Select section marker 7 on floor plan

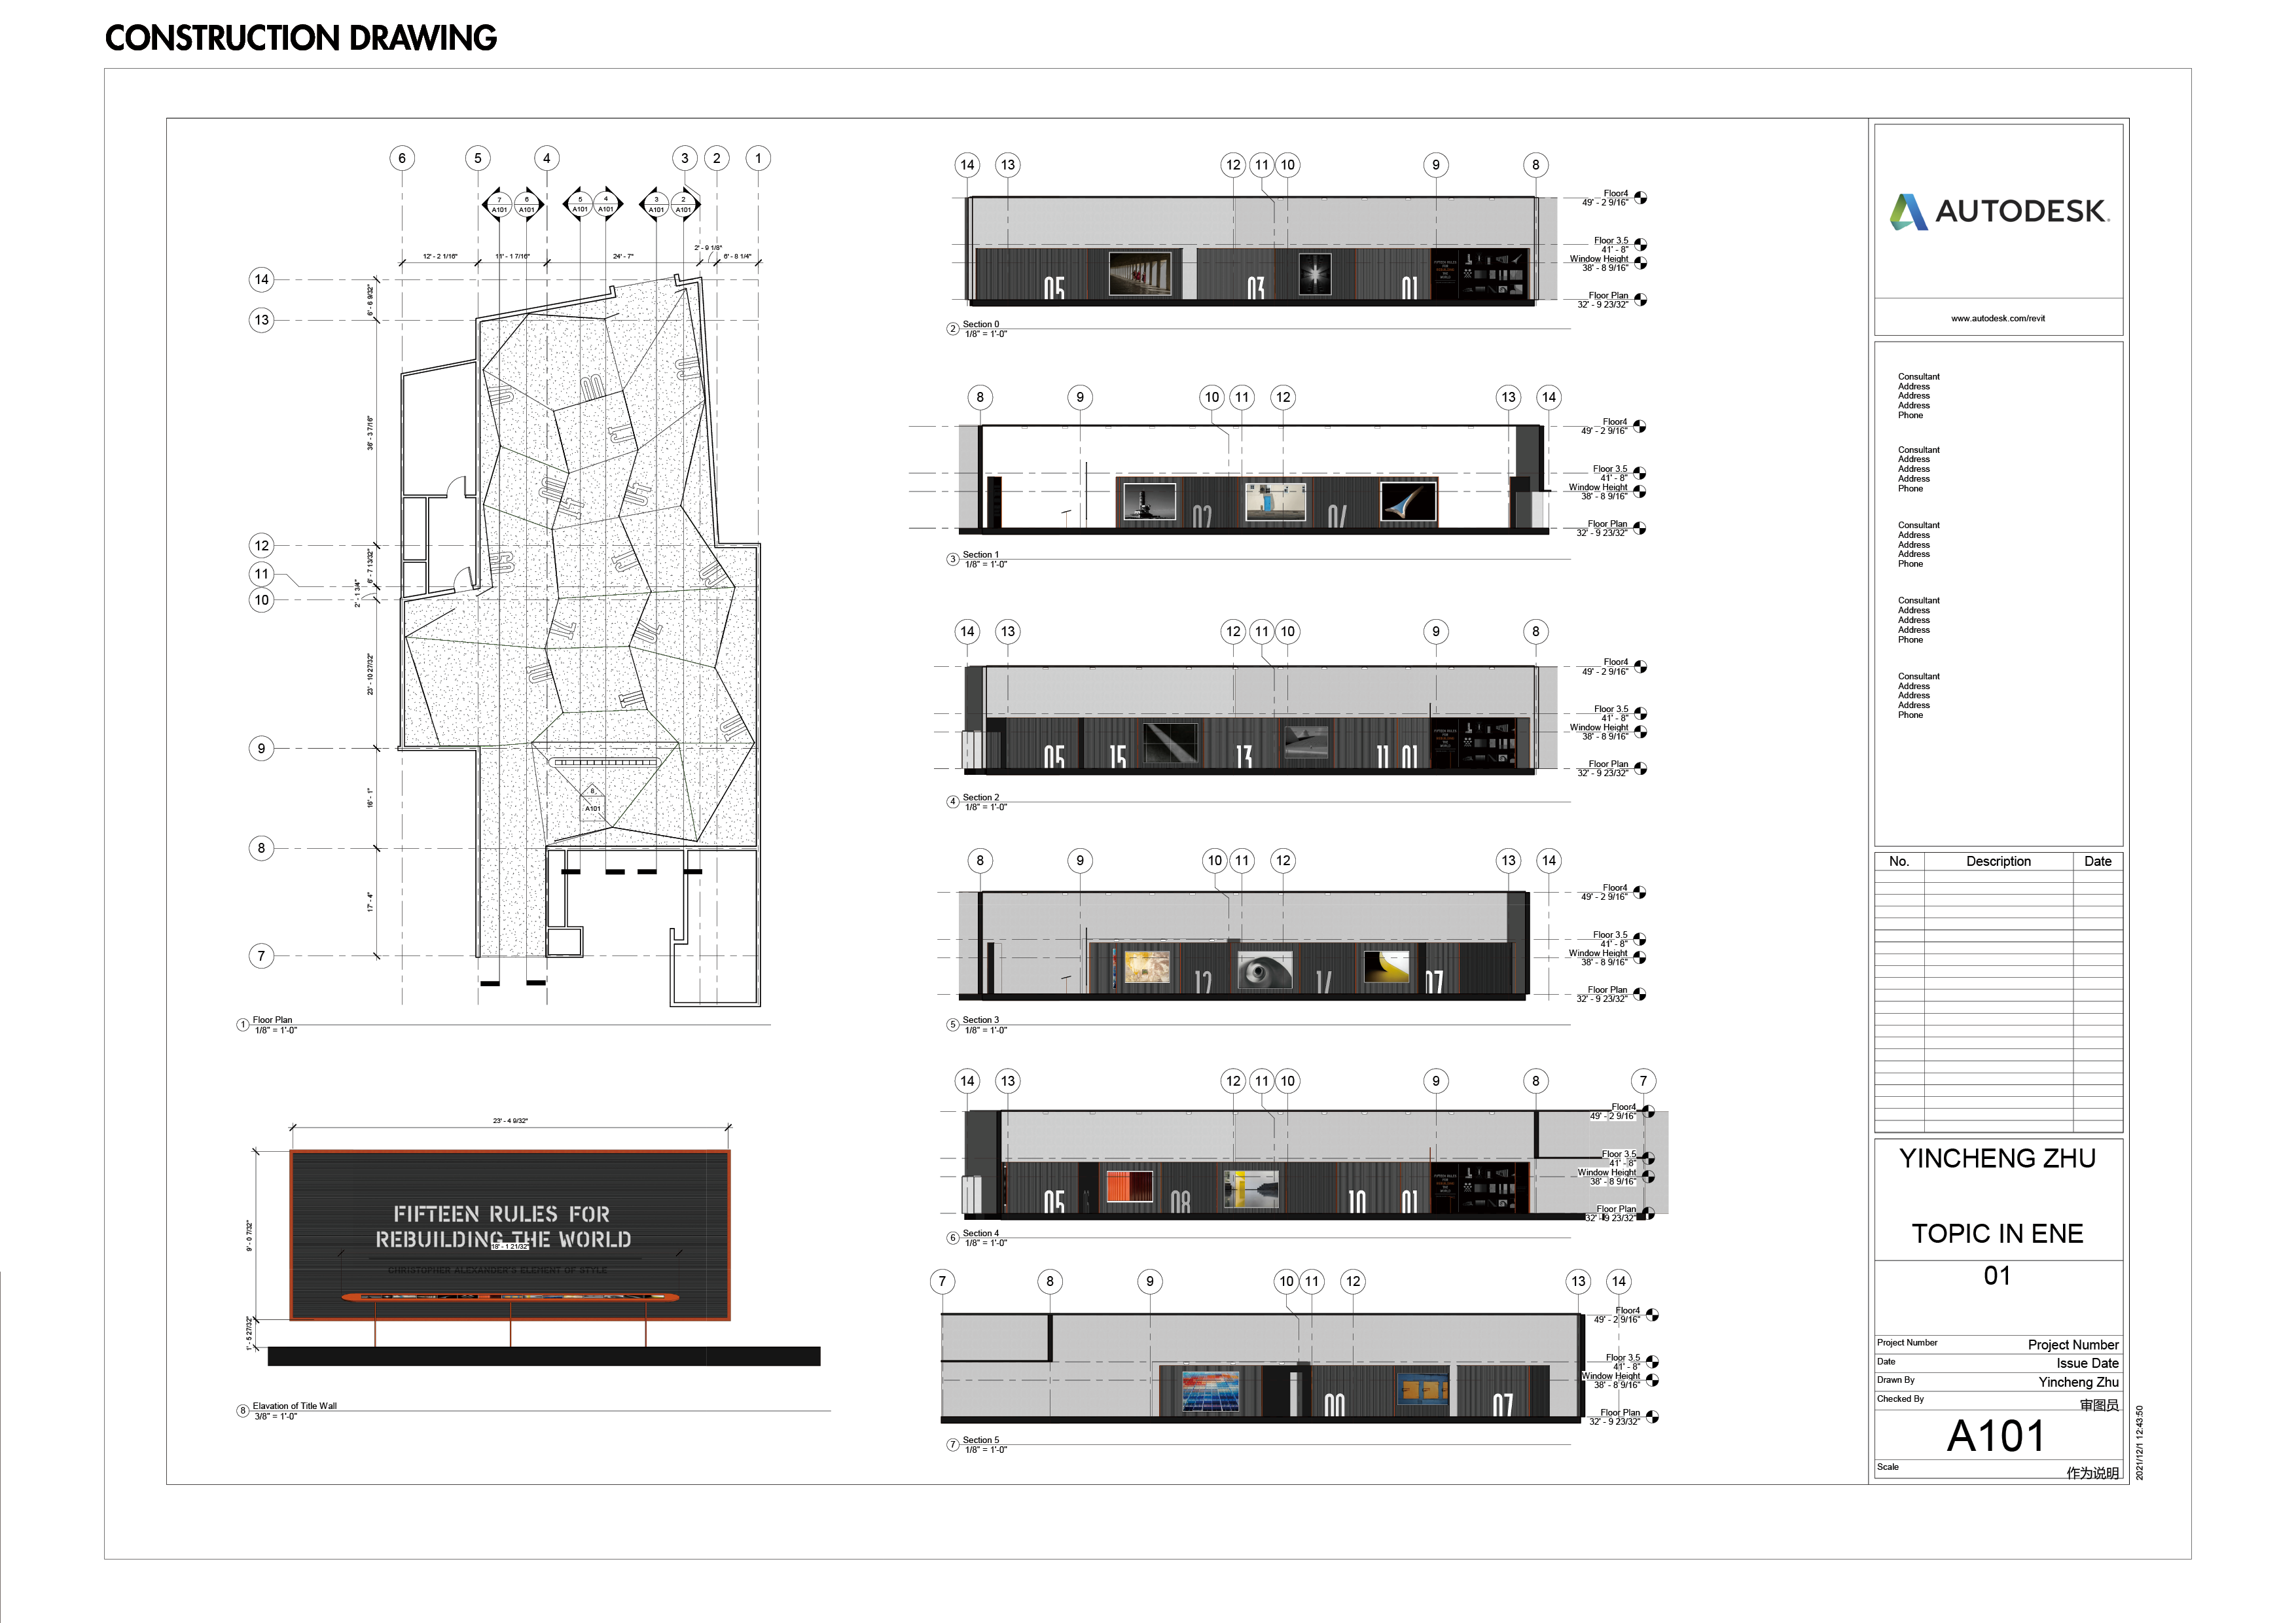click(499, 205)
